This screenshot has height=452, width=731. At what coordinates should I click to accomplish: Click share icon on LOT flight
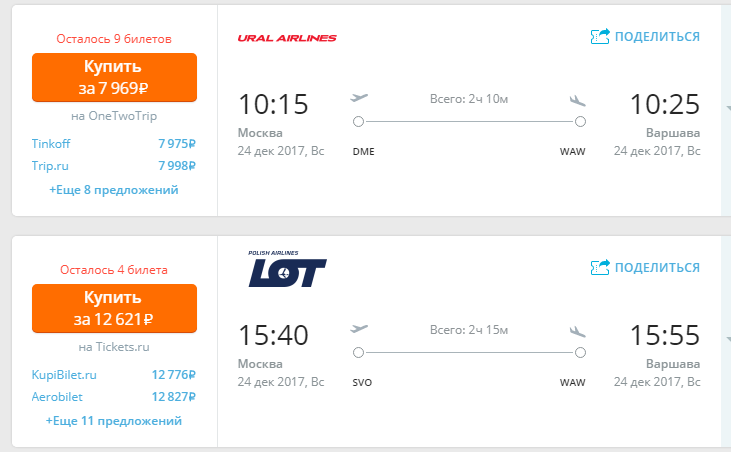(x=600, y=267)
